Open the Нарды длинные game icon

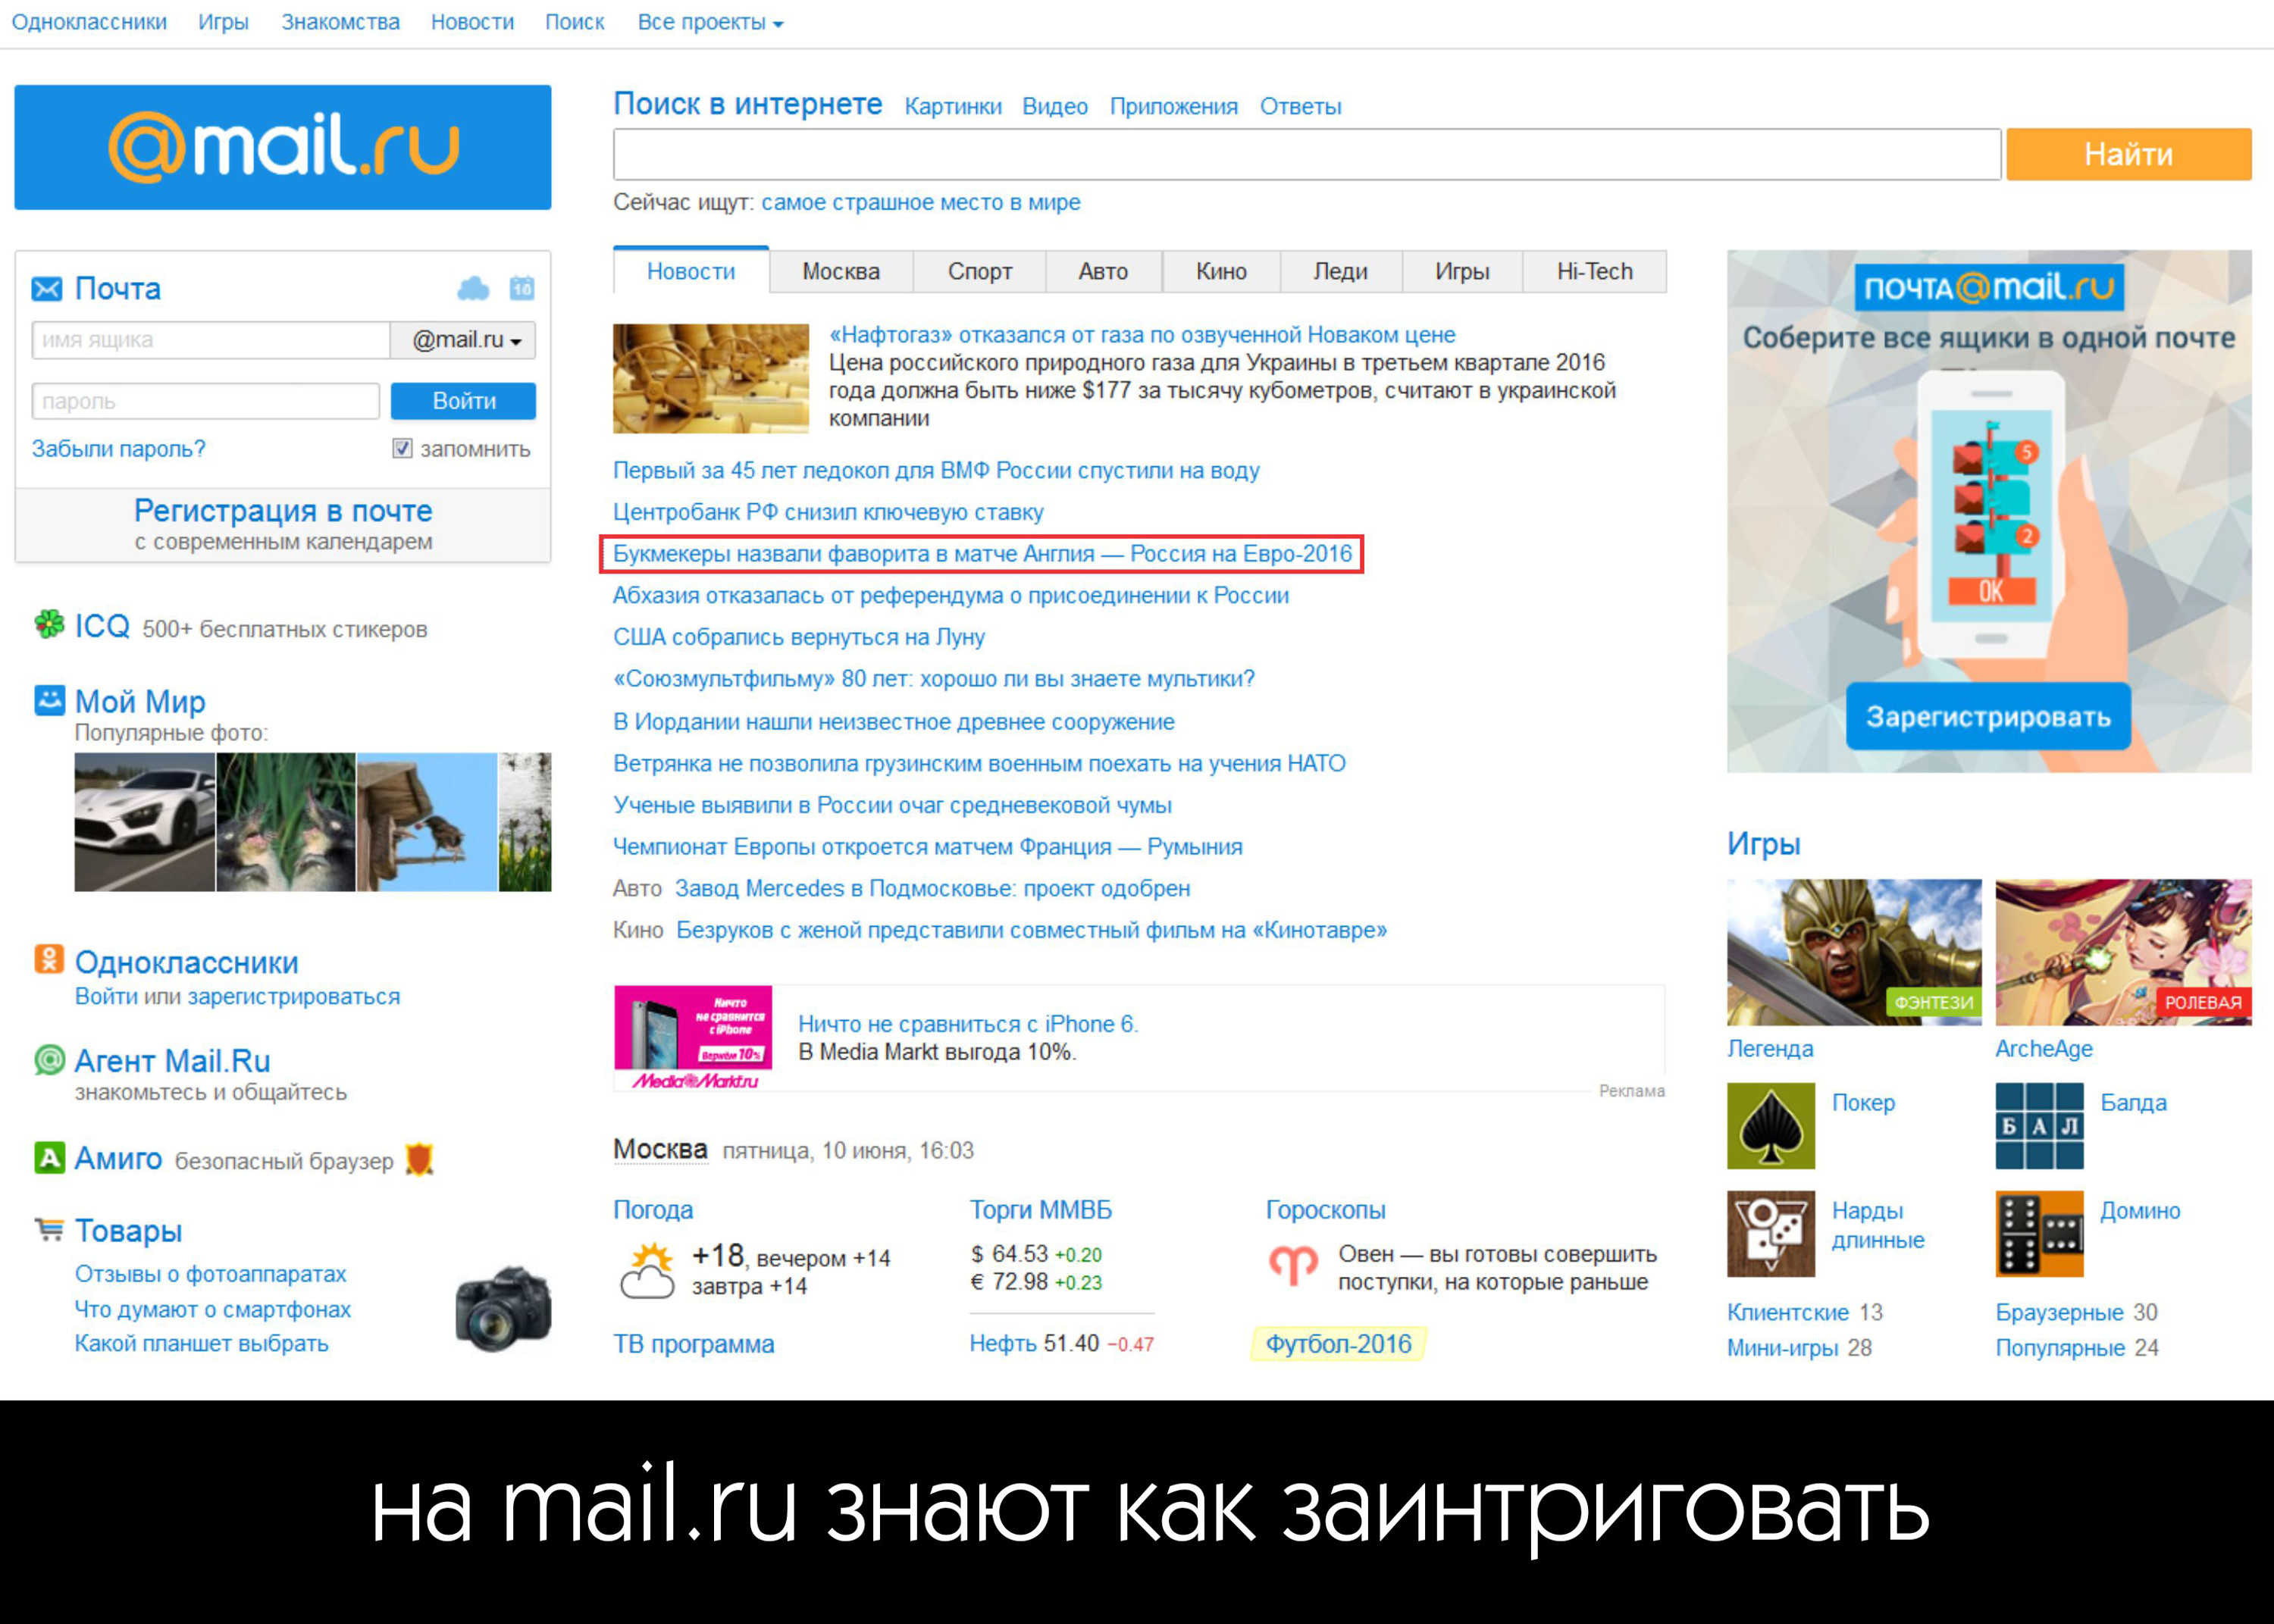coord(1771,1234)
